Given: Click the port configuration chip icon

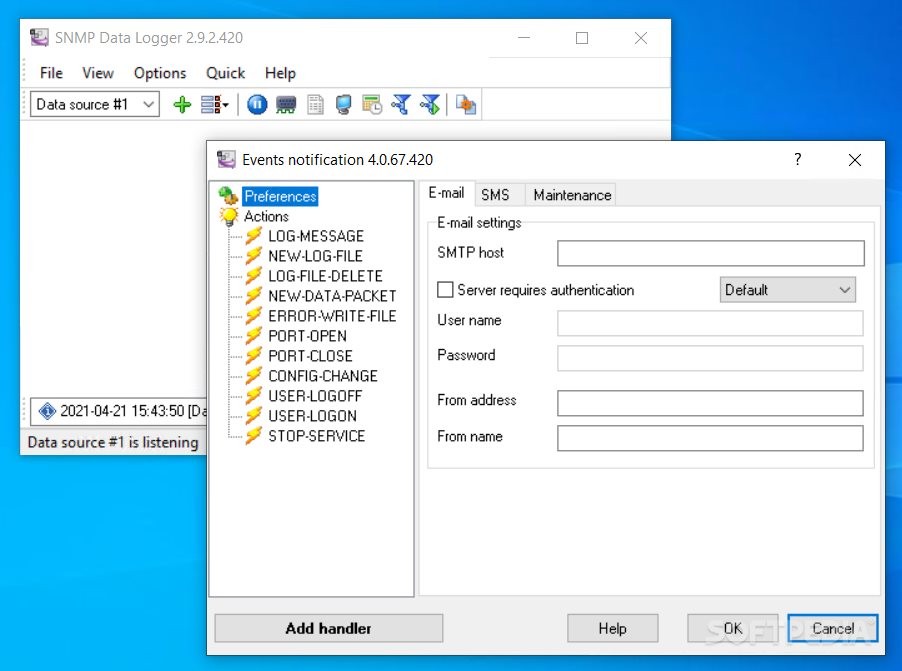Looking at the screenshot, I should [286, 105].
